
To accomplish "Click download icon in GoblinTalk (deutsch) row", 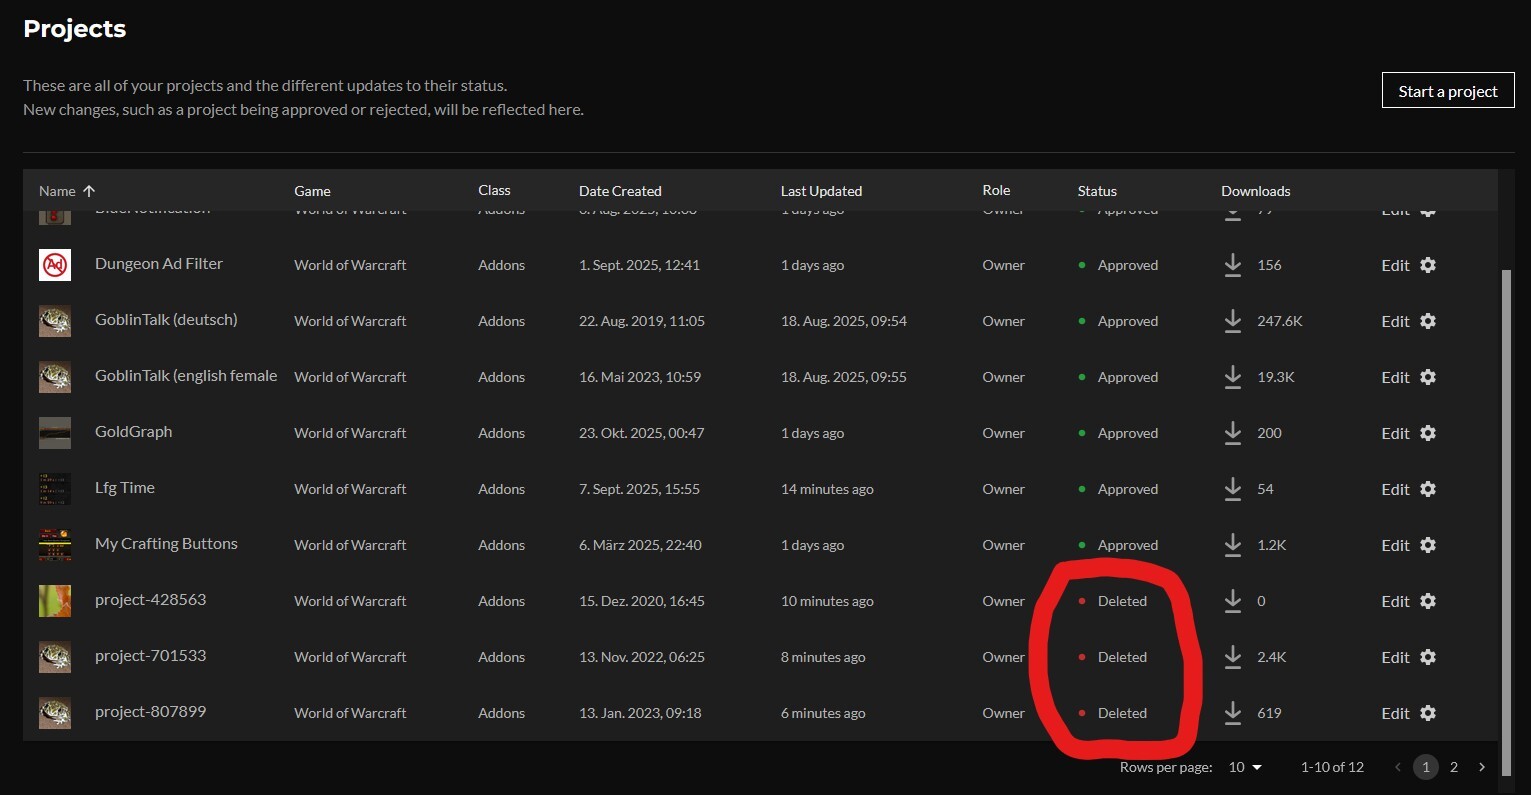I will [x=1233, y=321].
